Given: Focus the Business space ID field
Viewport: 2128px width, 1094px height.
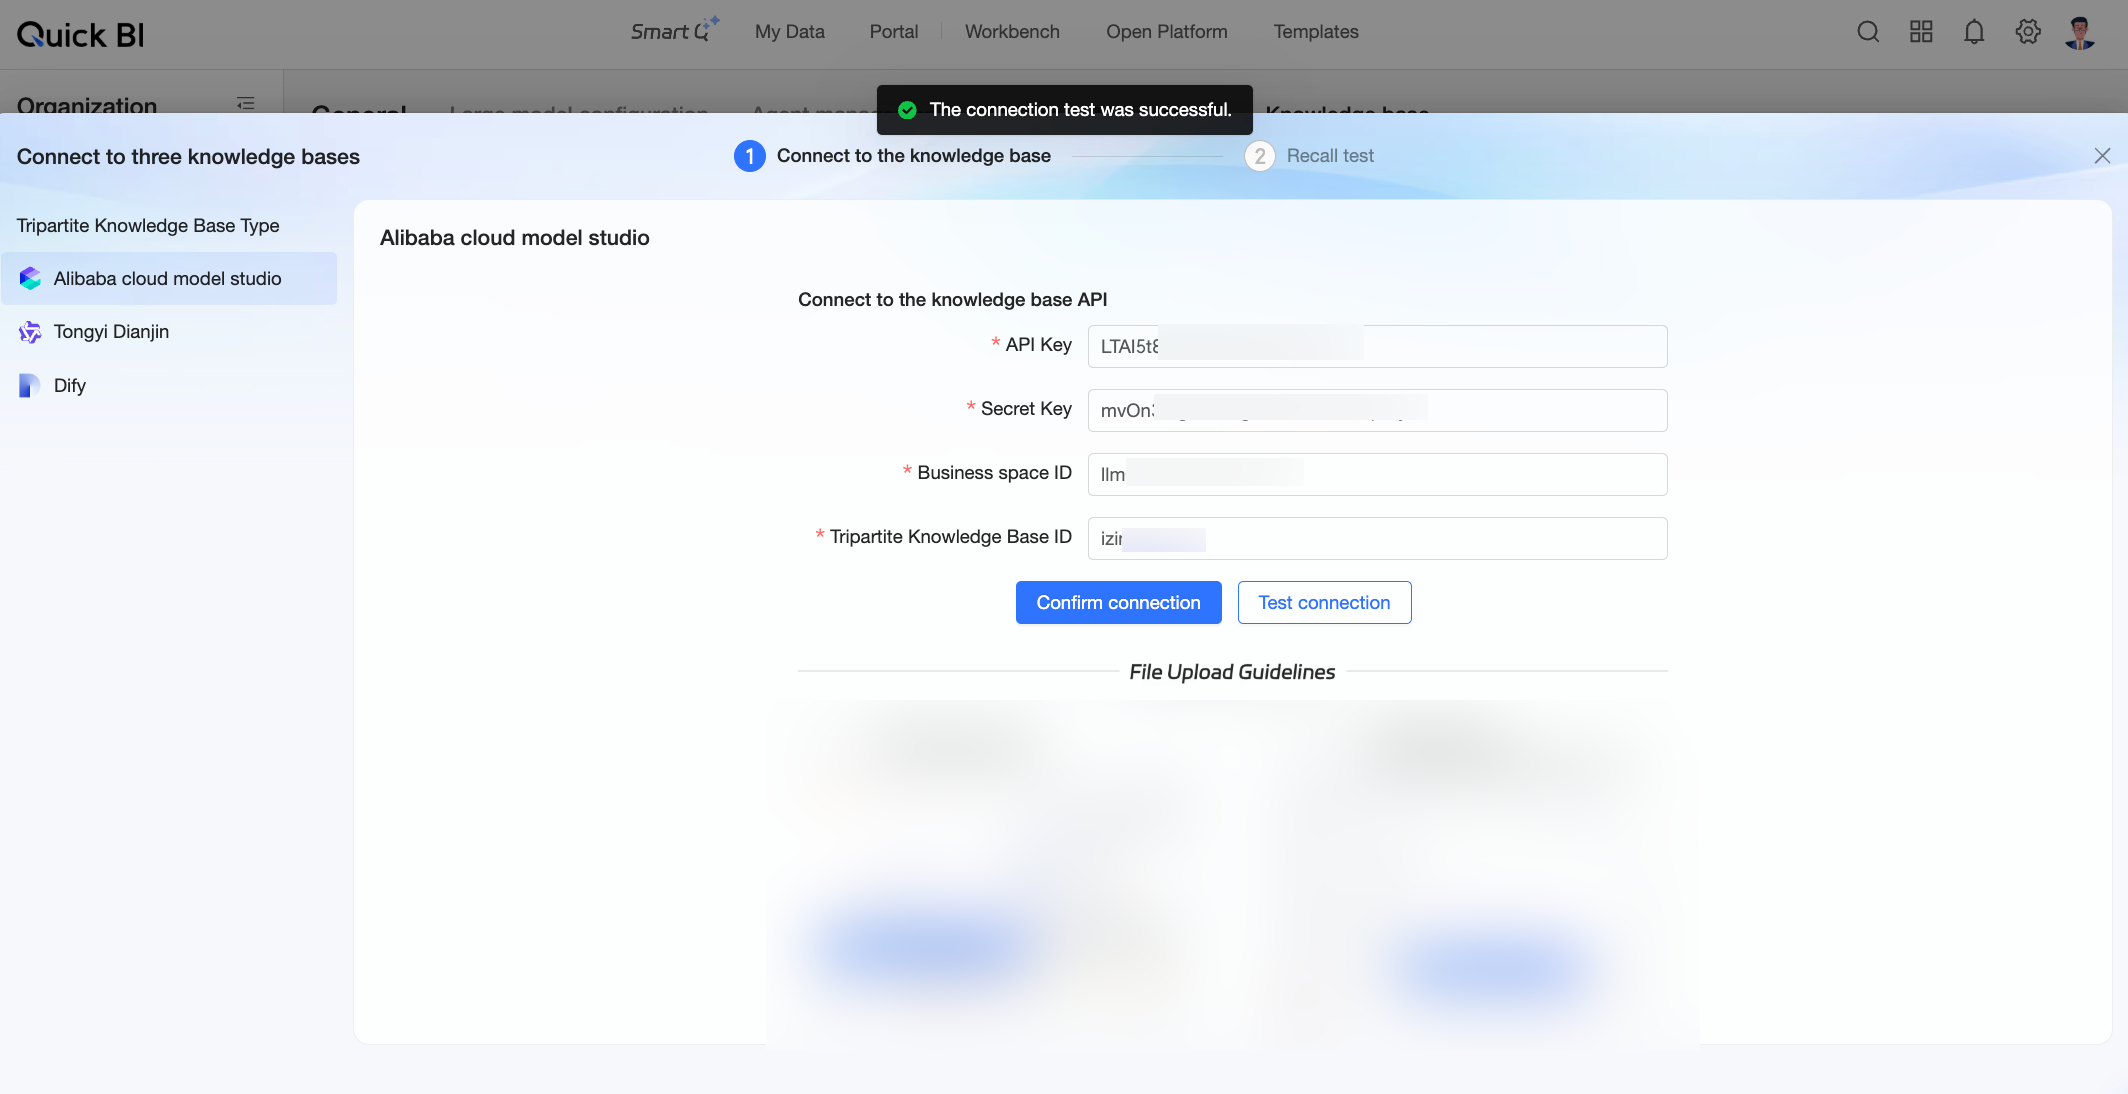Looking at the screenshot, I should click(x=1378, y=474).
